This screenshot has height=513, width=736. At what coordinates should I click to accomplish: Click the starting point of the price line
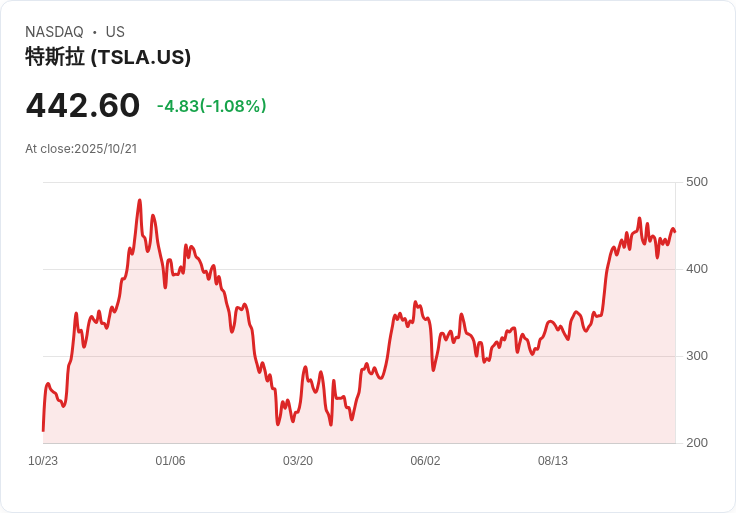click(x=43, y=430)
